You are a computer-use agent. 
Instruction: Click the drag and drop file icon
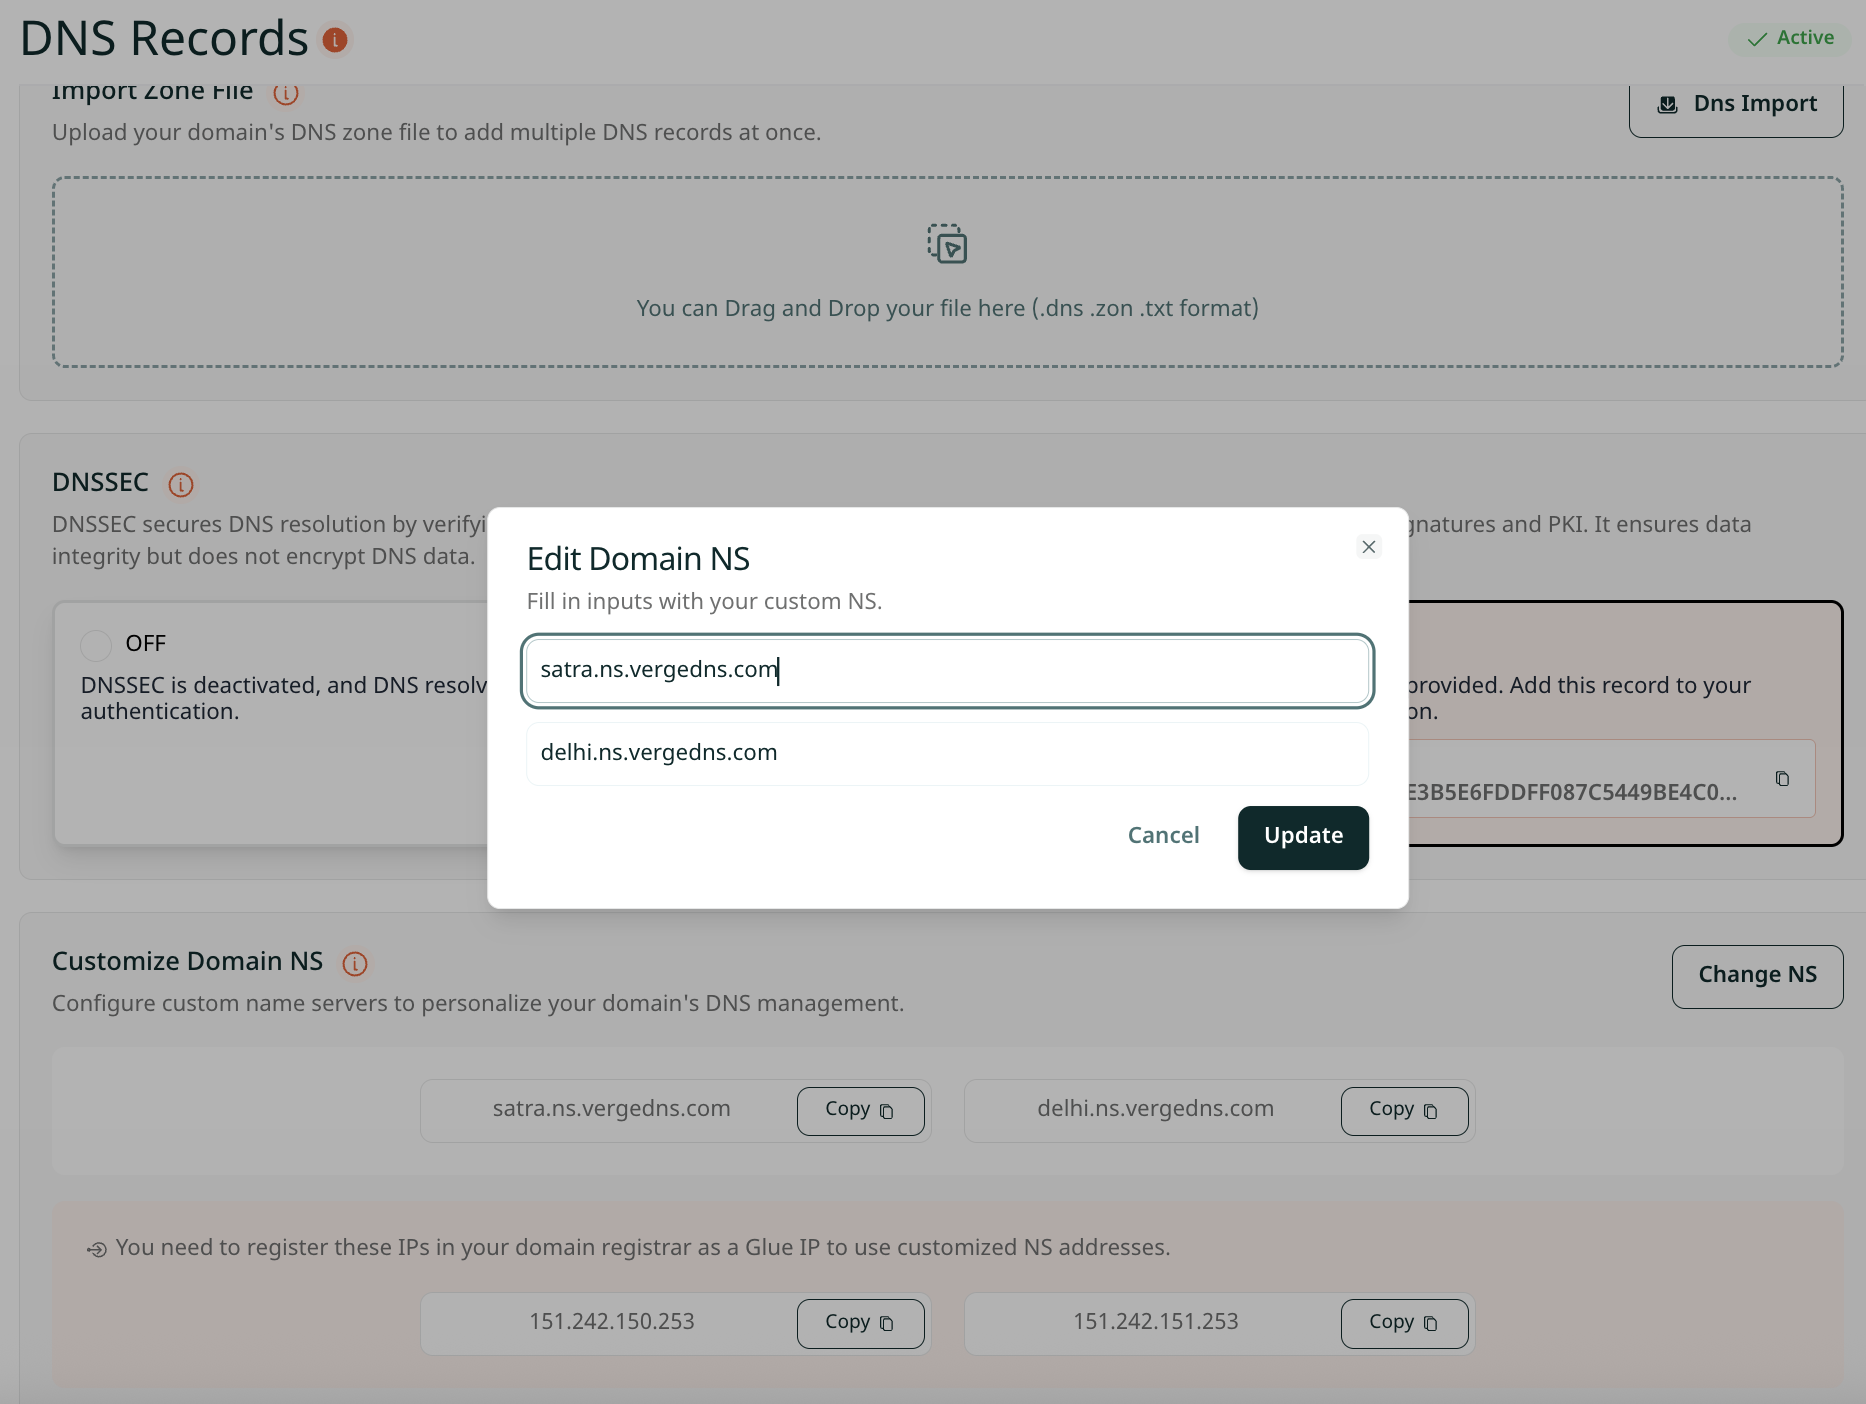pyautogui.click(x=947, y=244)
